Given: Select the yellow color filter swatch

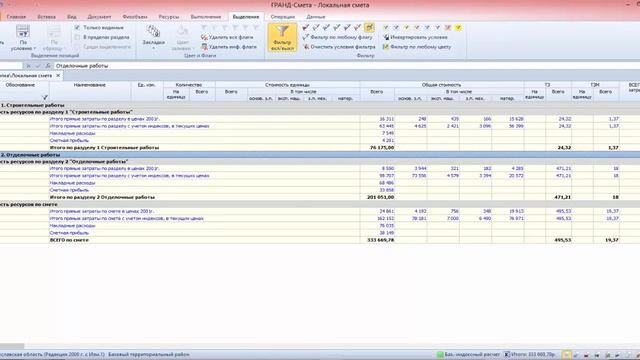Looking at the screenshot, I should tap(458, 27).
